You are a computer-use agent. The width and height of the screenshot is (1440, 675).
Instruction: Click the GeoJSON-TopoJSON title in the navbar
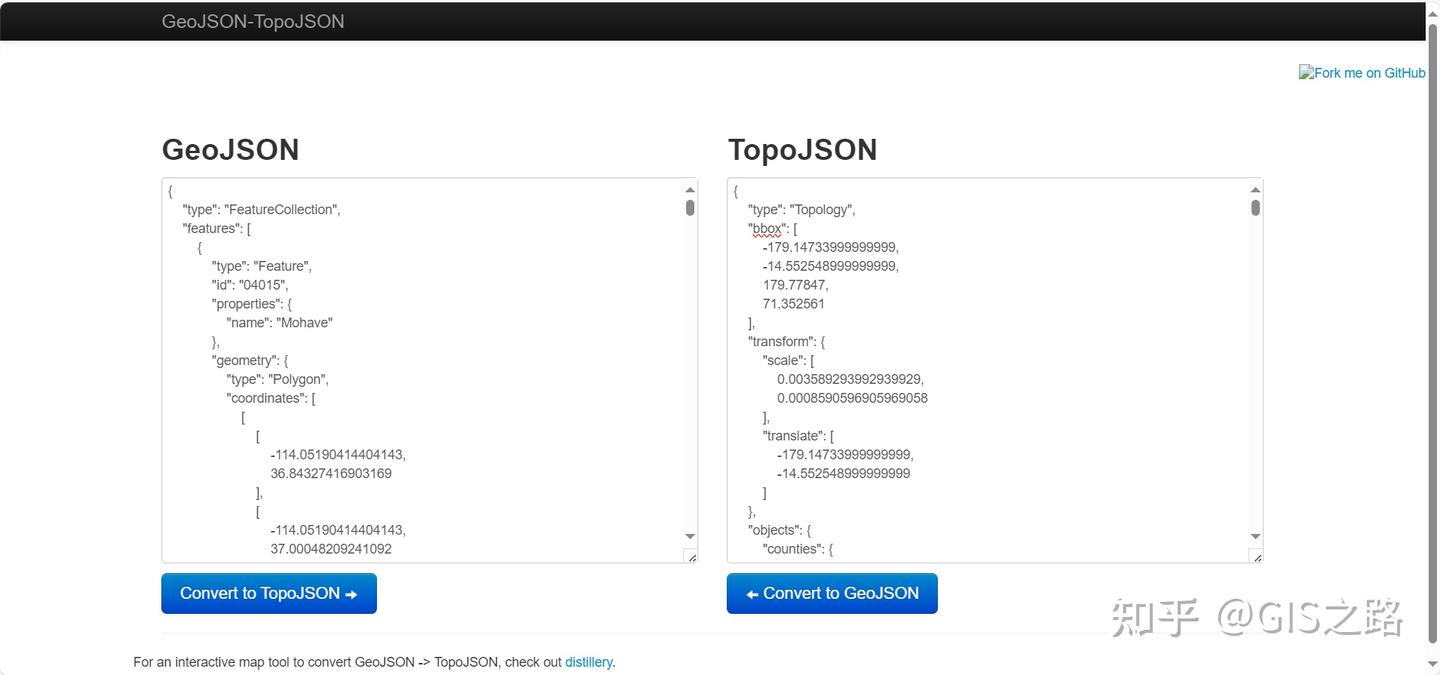click(x=253, y=21)
